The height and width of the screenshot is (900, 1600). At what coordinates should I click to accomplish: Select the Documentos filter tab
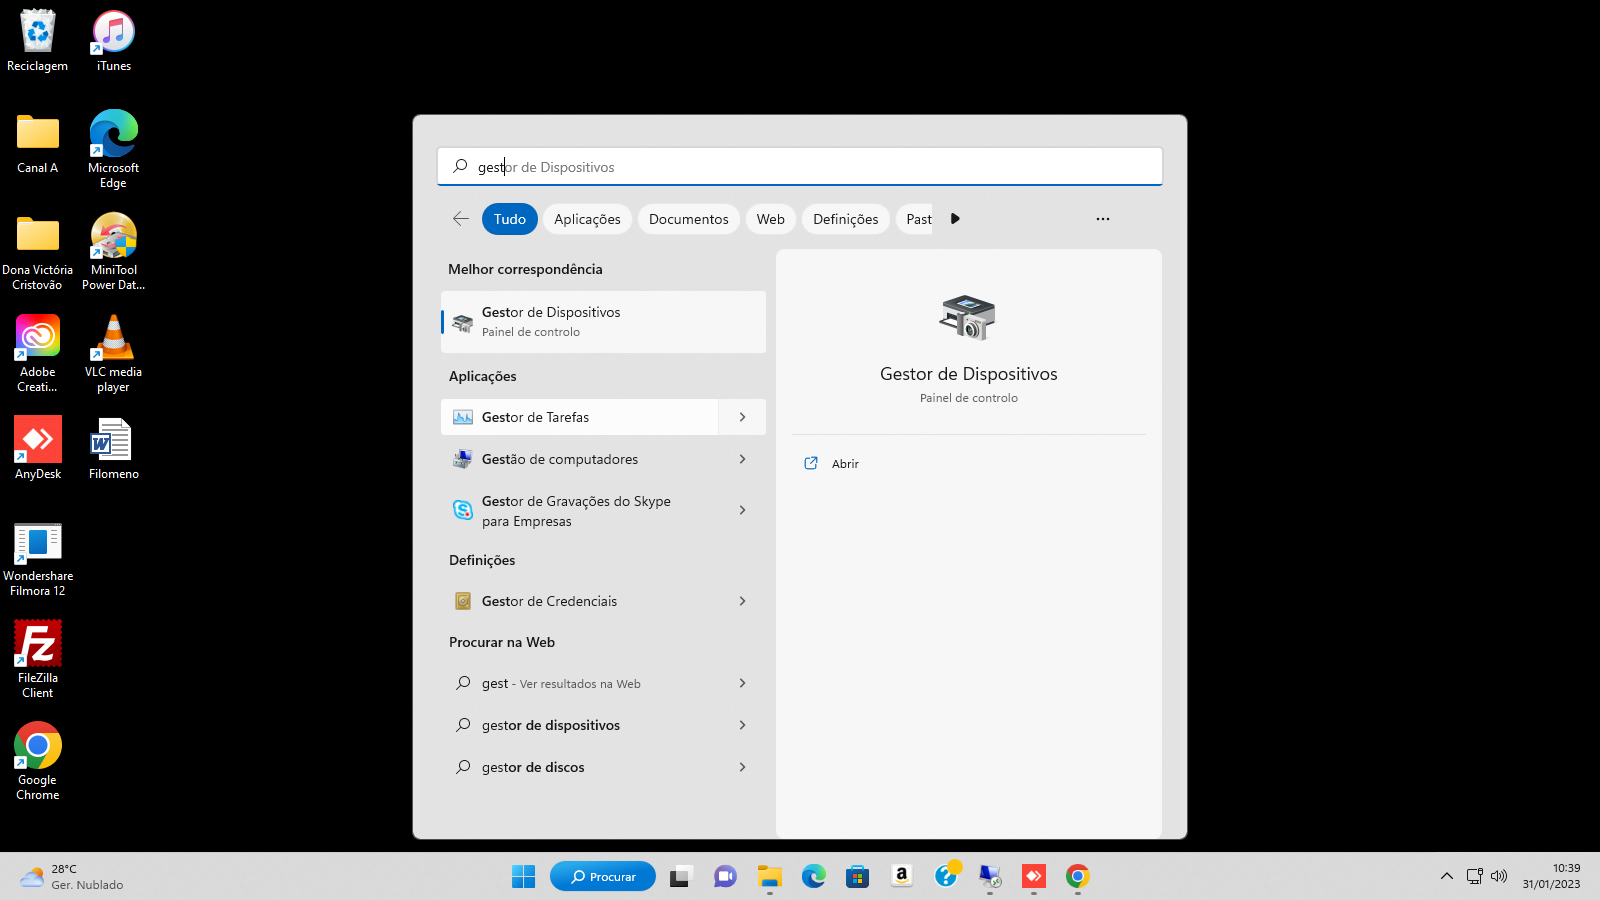click(688, 219)
